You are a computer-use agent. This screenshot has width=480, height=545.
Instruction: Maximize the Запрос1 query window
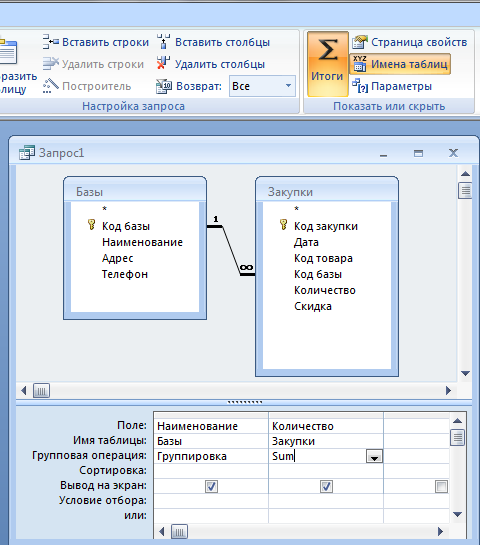point(418,153)
